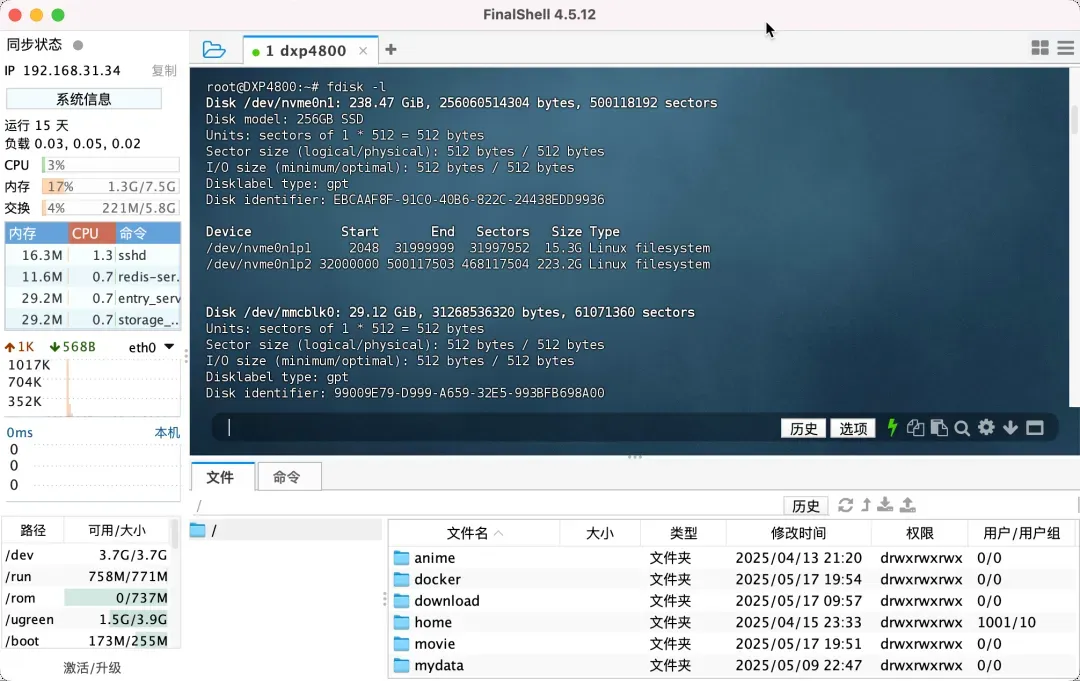The height and width of the screenshot is (681, 1080).
Task: Click the 可用/大小 column header
Action: pos(117,530)
